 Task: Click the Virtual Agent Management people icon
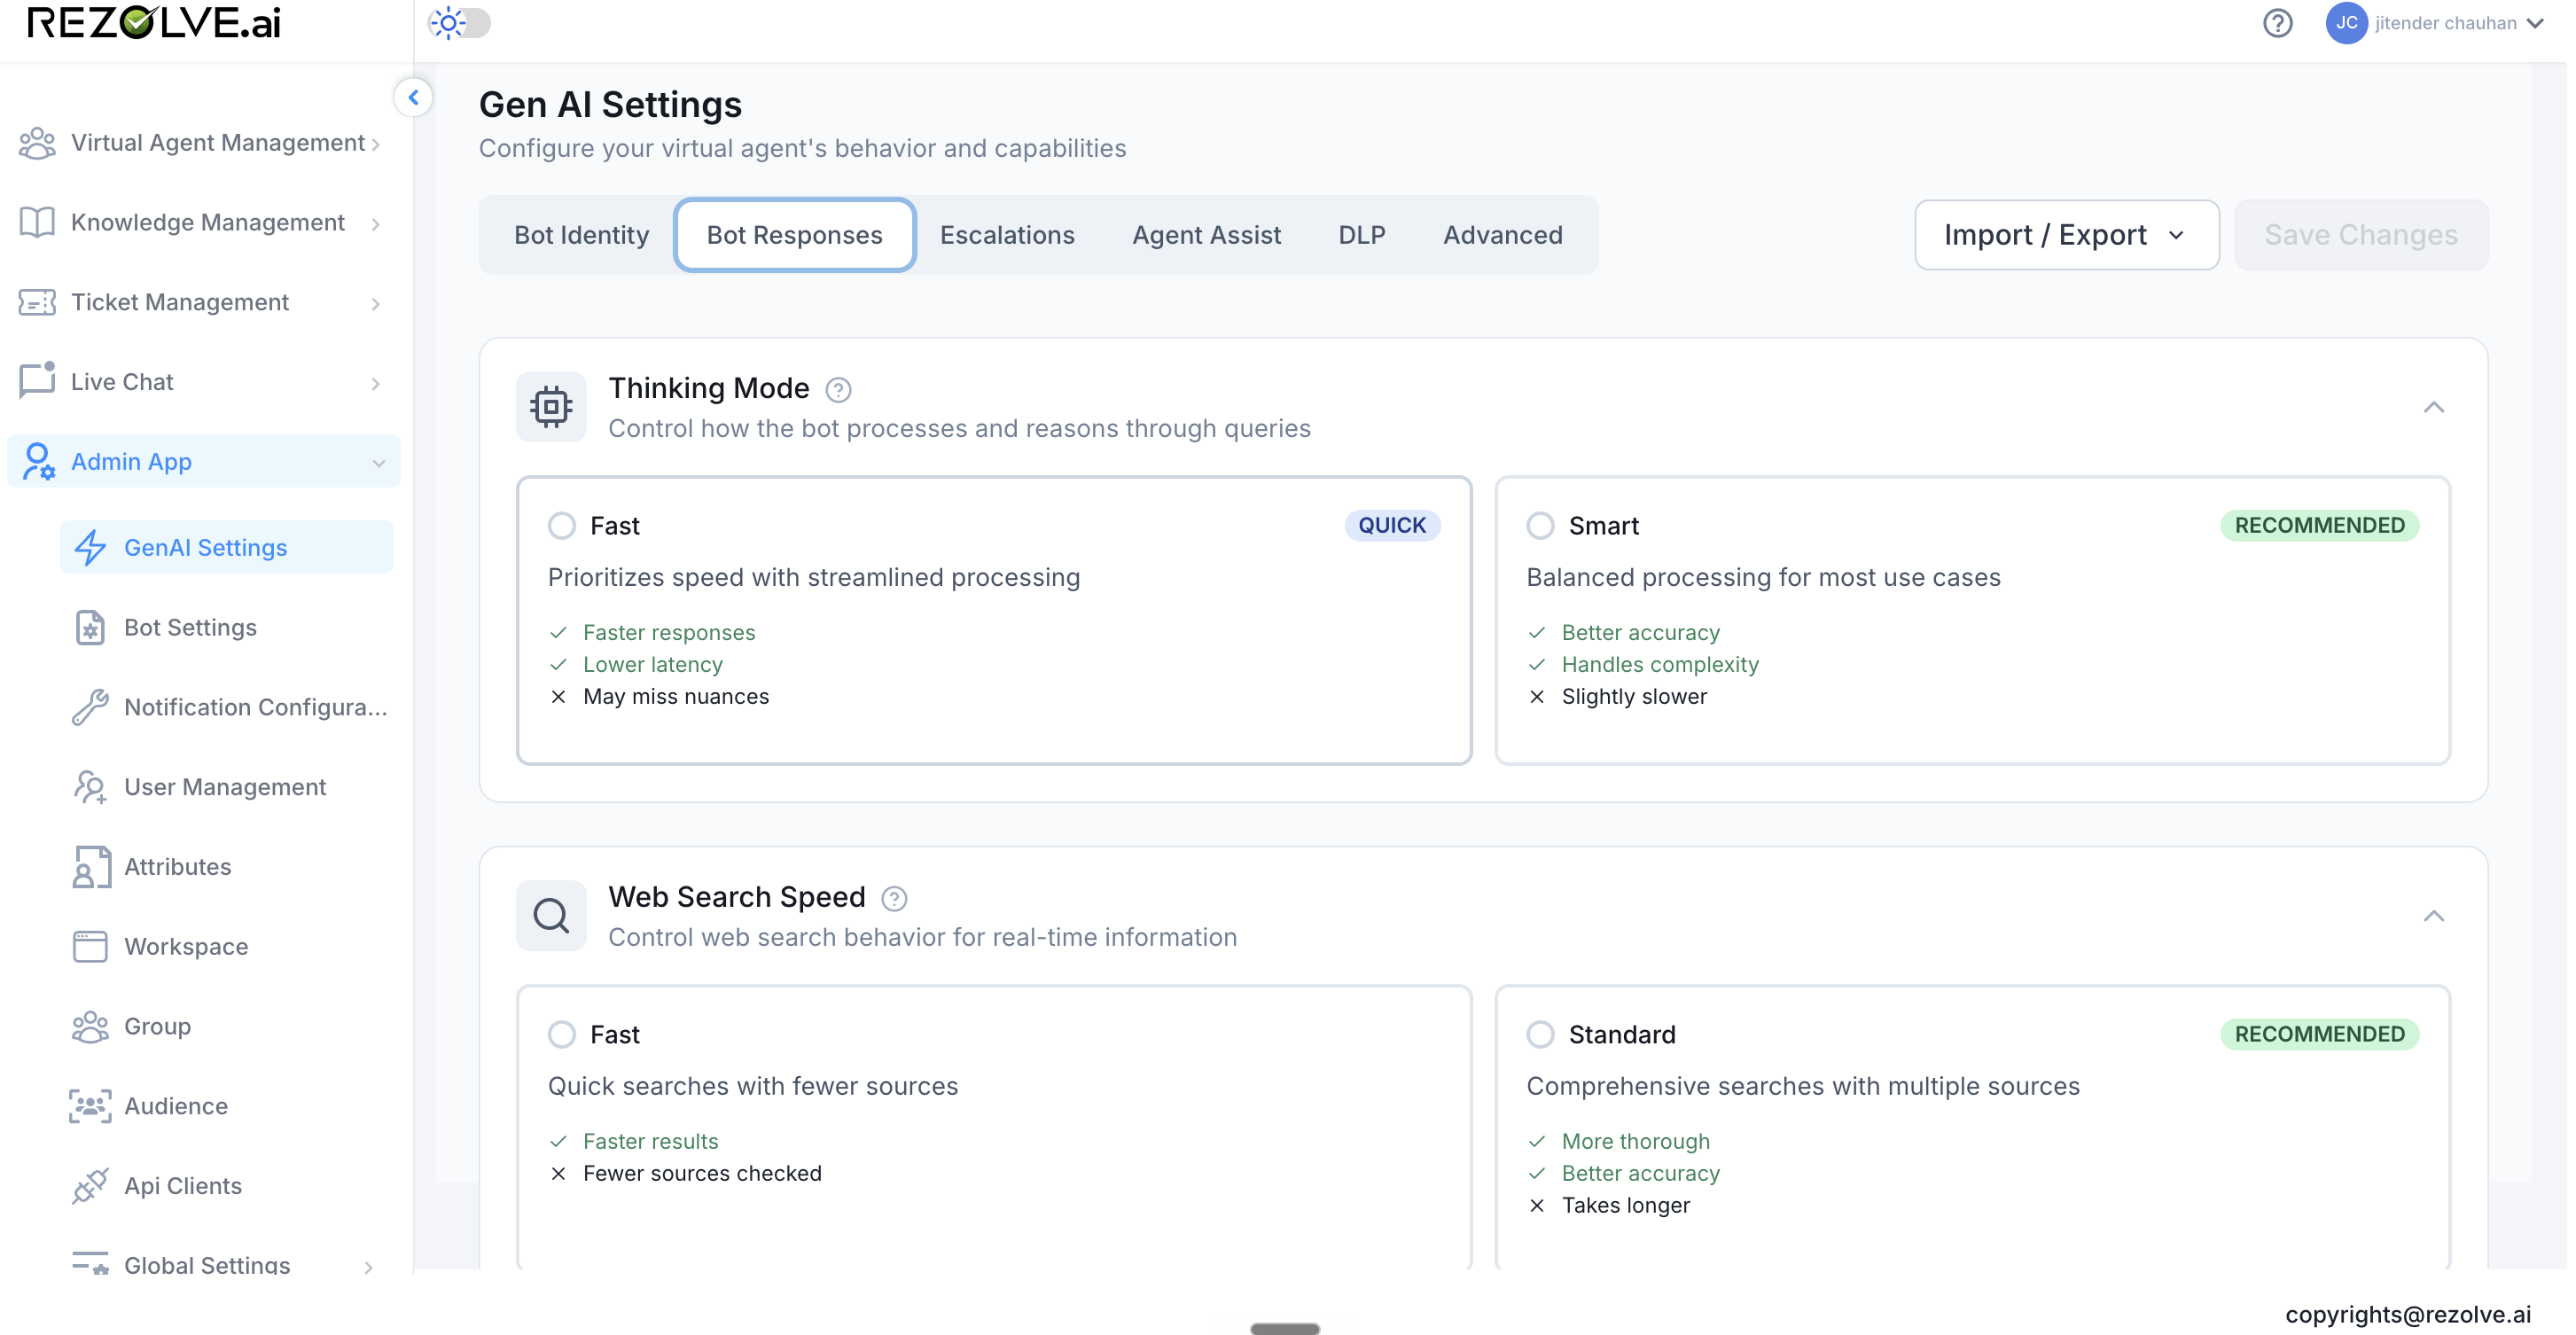point(37,143)
